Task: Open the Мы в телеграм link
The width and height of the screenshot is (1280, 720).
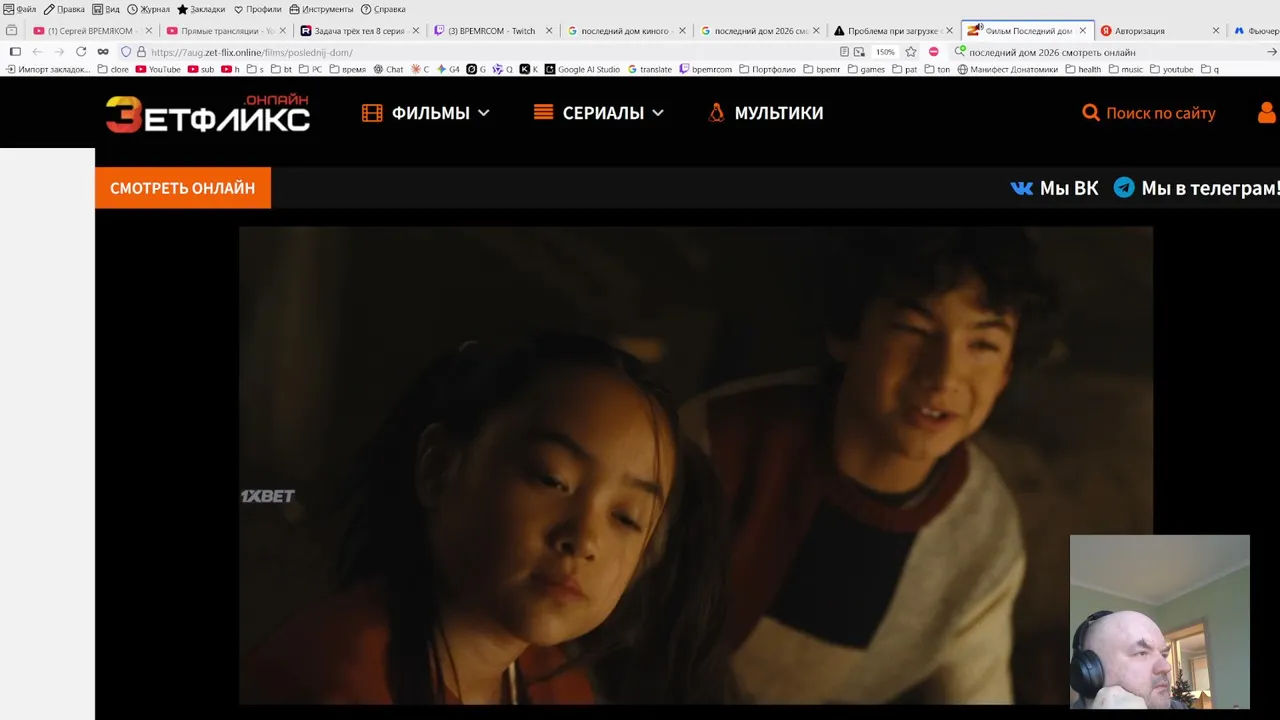Action: click(1196, 188)
